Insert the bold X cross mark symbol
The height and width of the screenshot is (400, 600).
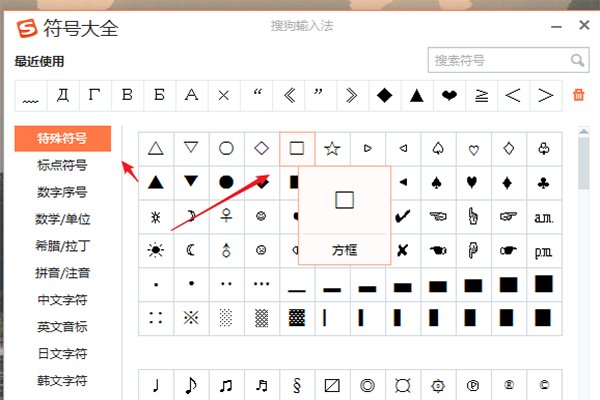point(403,250)
